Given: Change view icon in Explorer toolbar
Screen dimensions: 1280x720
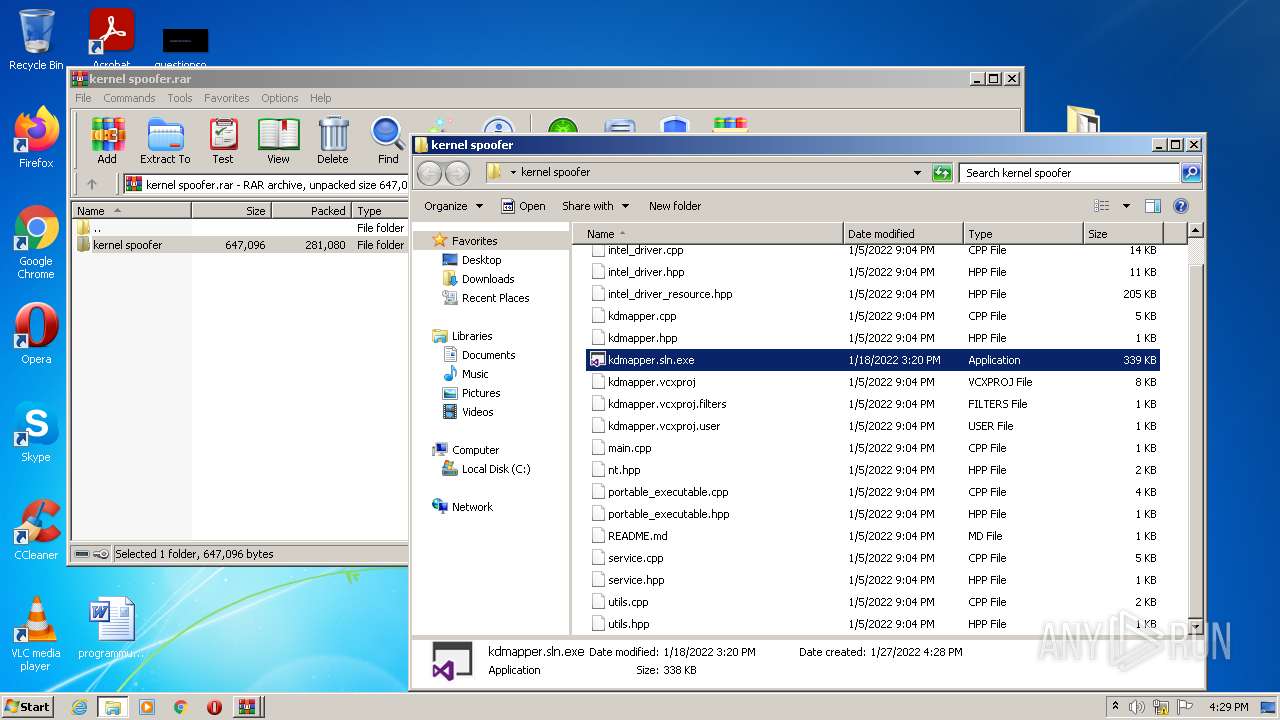Looking at the screenshot, I should pos(1102,206).
